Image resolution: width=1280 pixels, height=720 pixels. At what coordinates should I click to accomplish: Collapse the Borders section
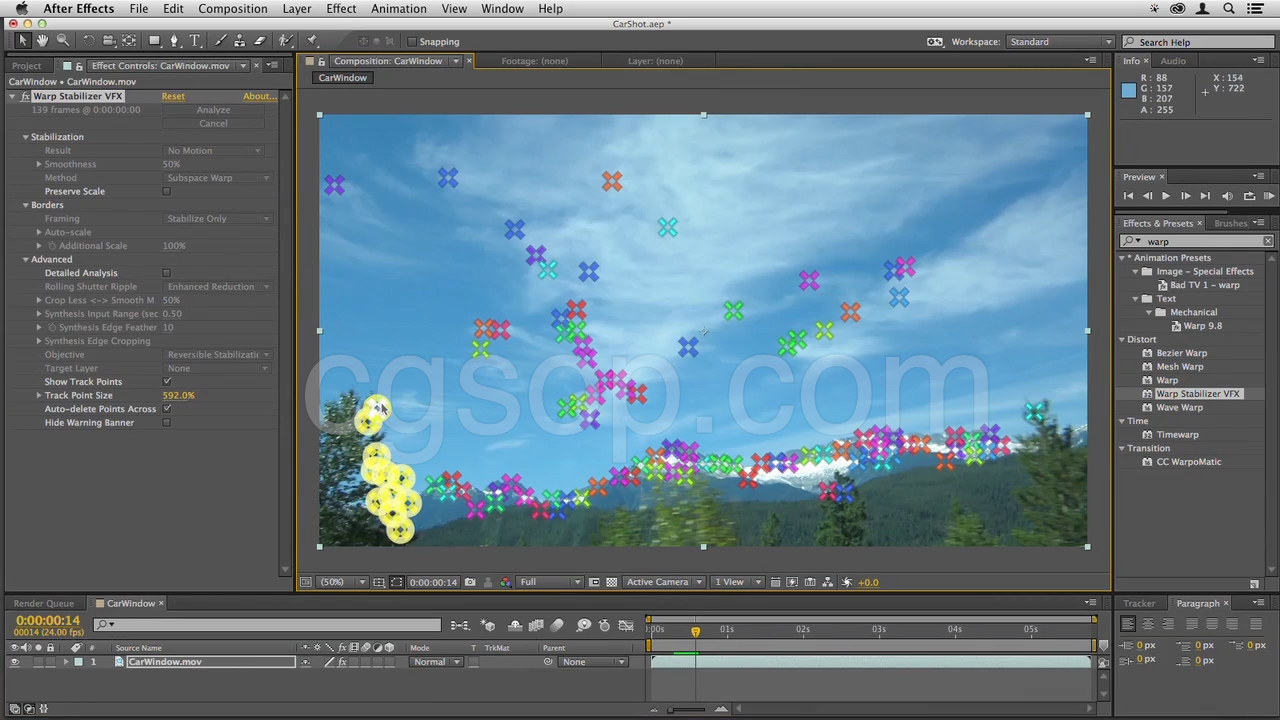coord(25,205)
